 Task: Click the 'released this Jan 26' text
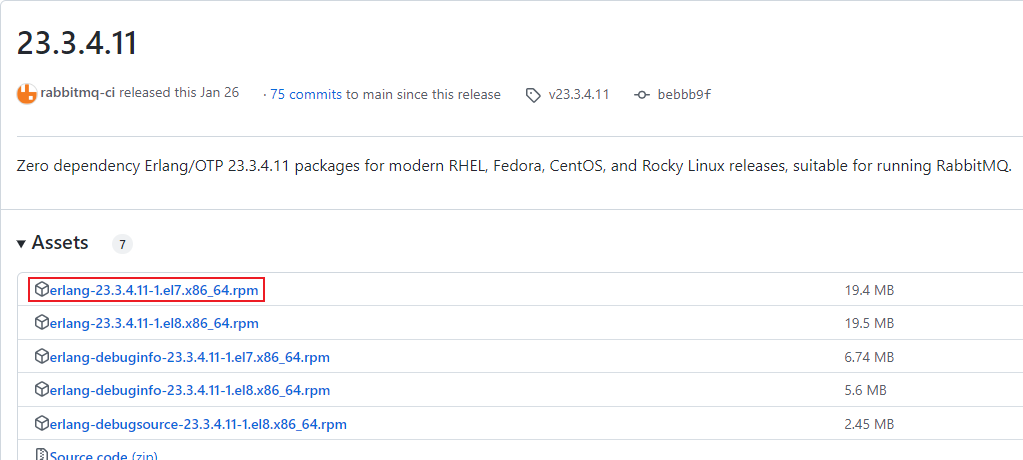179,93
